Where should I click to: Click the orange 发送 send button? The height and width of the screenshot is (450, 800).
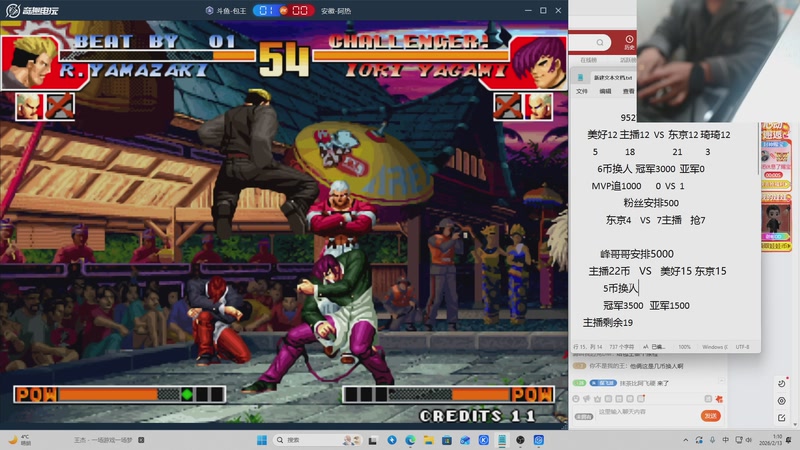coord(711,416)
